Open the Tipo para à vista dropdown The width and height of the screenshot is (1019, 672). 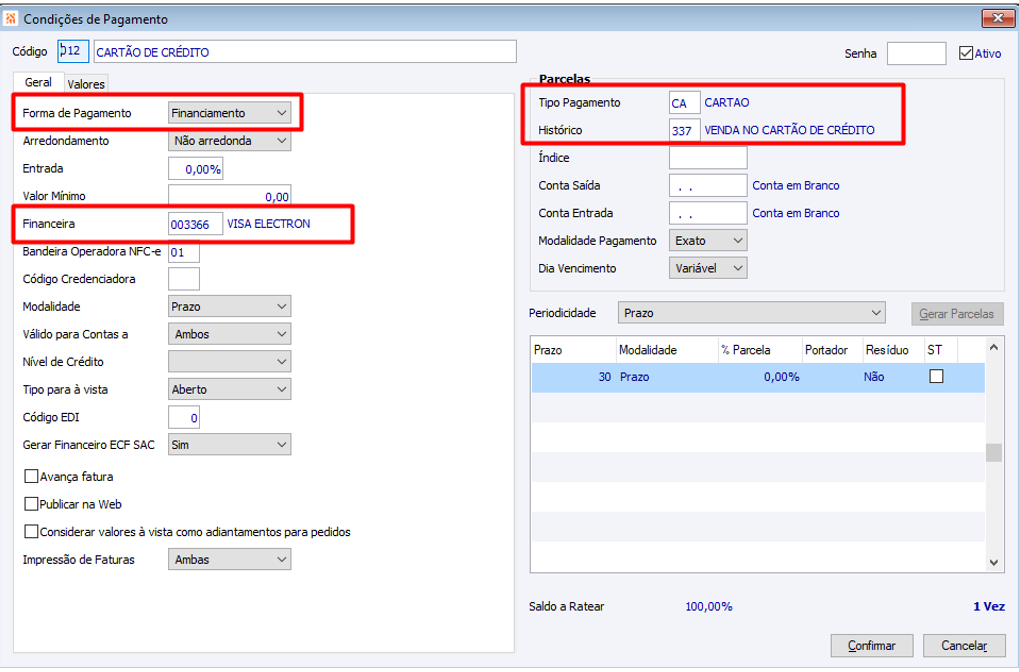(x=229, y=389)
